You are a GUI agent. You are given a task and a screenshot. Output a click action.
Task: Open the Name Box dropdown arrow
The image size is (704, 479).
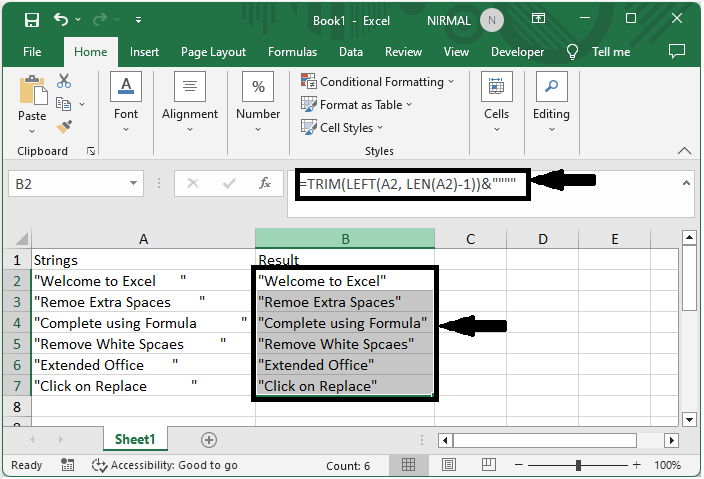(133, 183)
